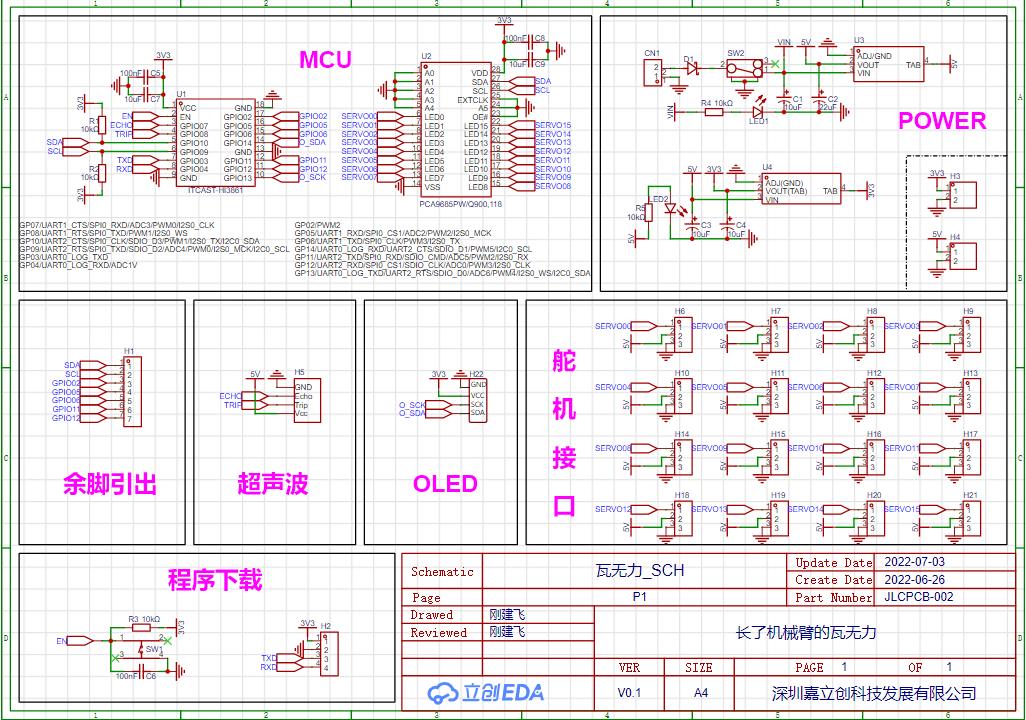This screenshot has height=720, width=1026.
Task: Click the MCU section title
Action: (x=325, y=60)
